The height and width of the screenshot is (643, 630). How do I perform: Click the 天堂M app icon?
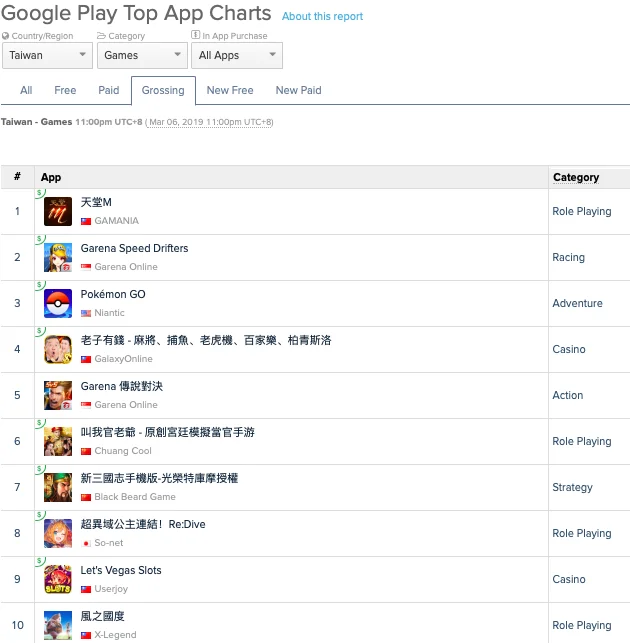pos(58,211)
